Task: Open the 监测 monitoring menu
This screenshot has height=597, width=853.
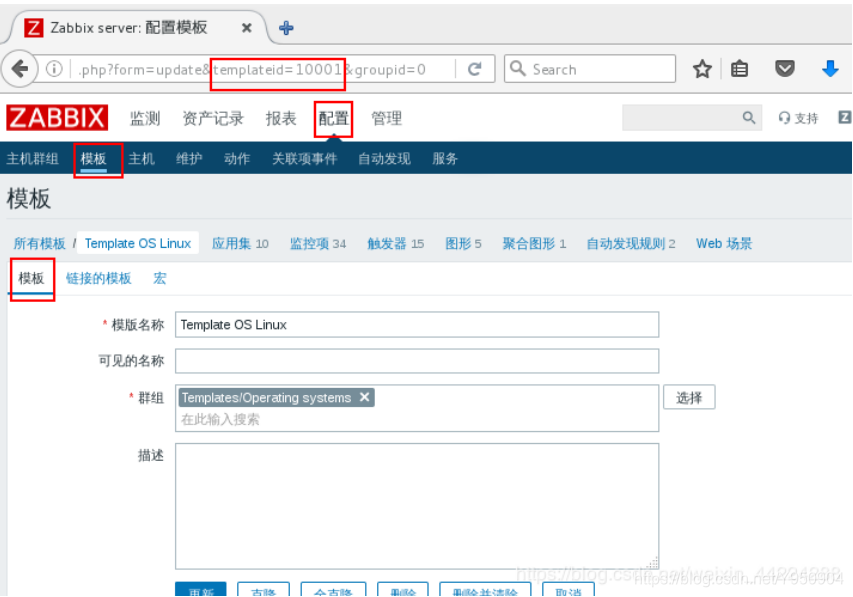Action: [145, 118]
